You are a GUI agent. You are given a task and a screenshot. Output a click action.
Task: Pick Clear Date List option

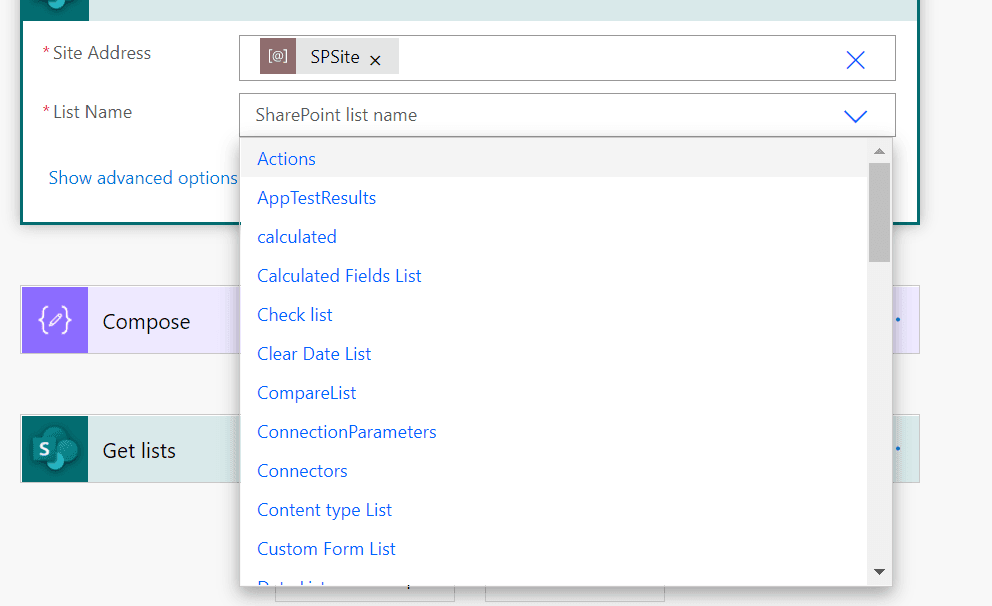click(x=554, y=354)
